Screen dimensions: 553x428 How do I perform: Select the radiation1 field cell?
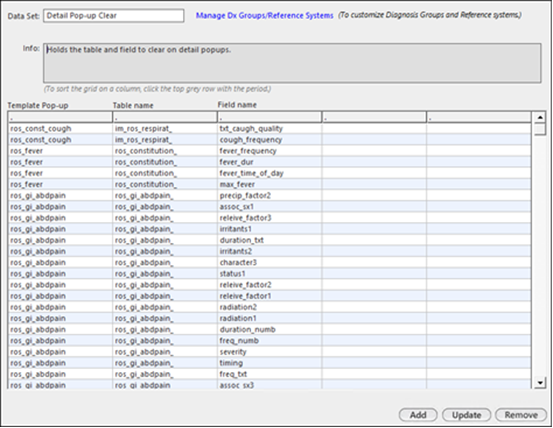click(x=269, y=318)
